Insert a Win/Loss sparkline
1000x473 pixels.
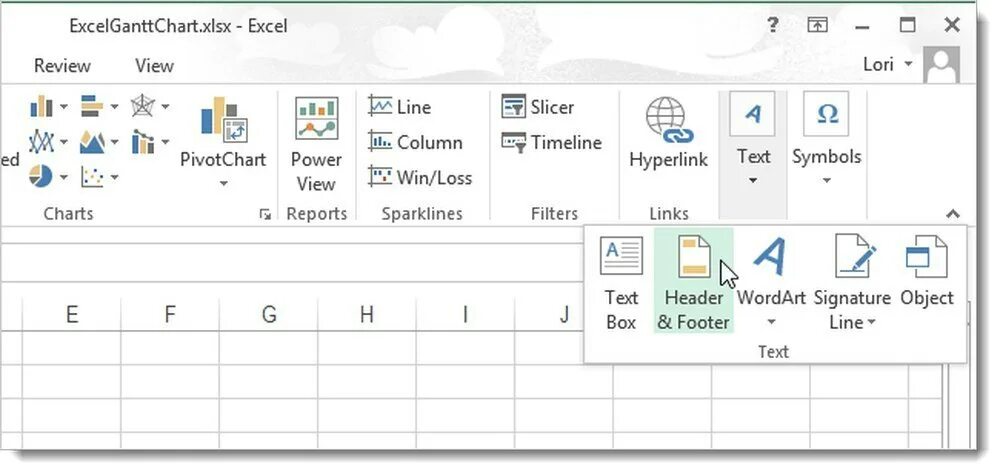[420, 178]
